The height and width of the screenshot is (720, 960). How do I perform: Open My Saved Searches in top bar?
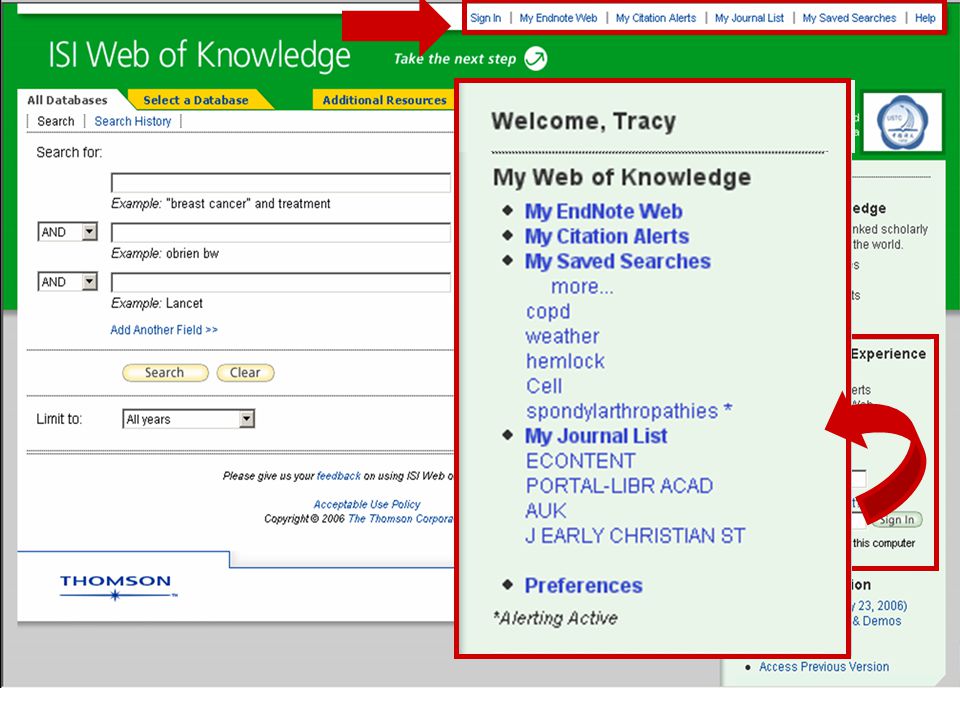(x=849, y=18)
